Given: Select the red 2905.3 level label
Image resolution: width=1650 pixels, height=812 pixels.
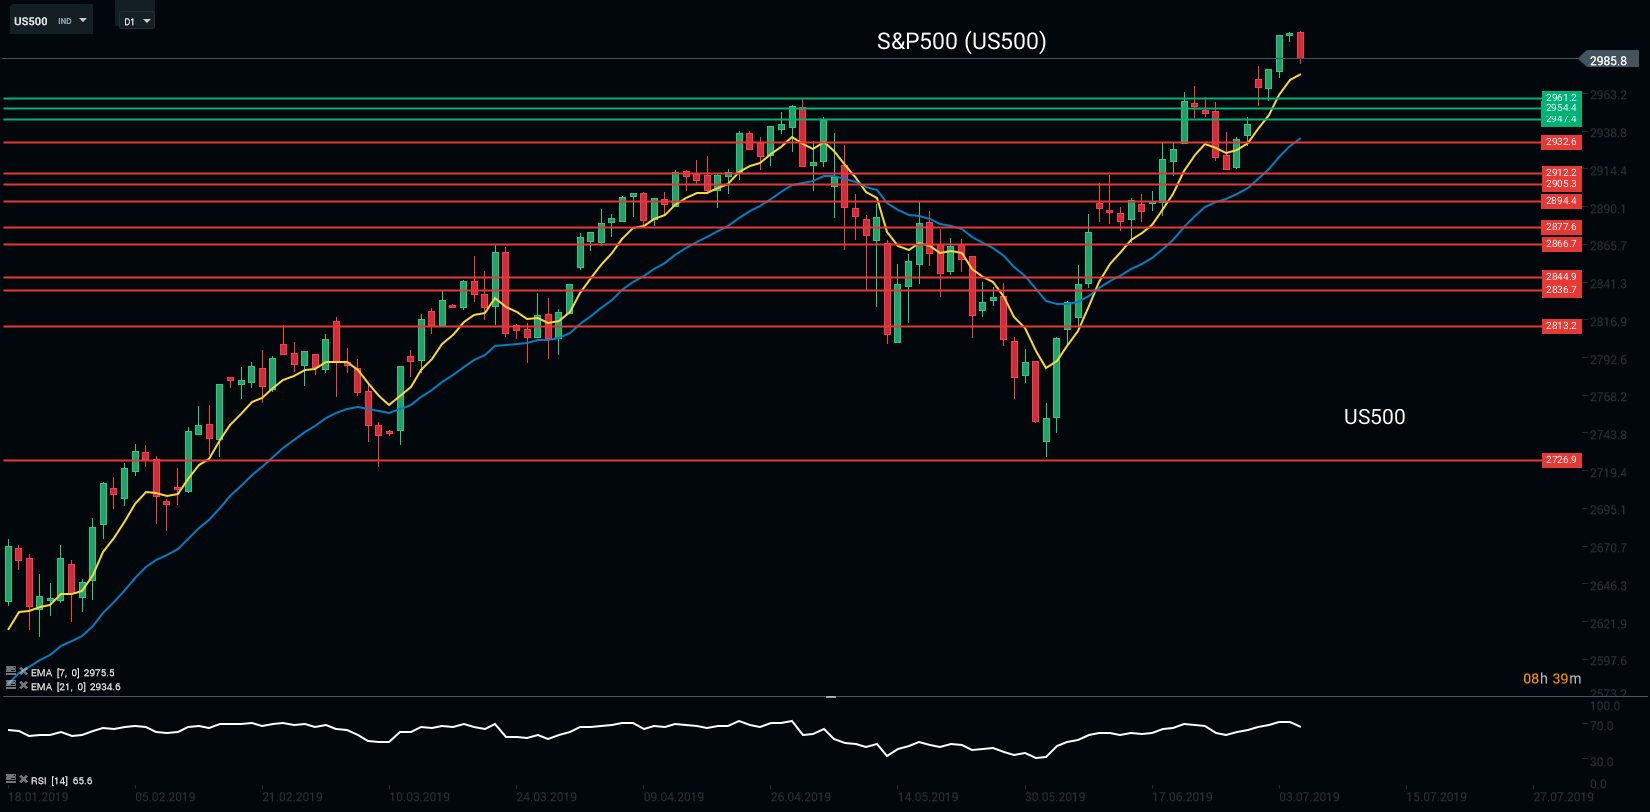Looking at the screenshot, I should [x=1561, y=184].
